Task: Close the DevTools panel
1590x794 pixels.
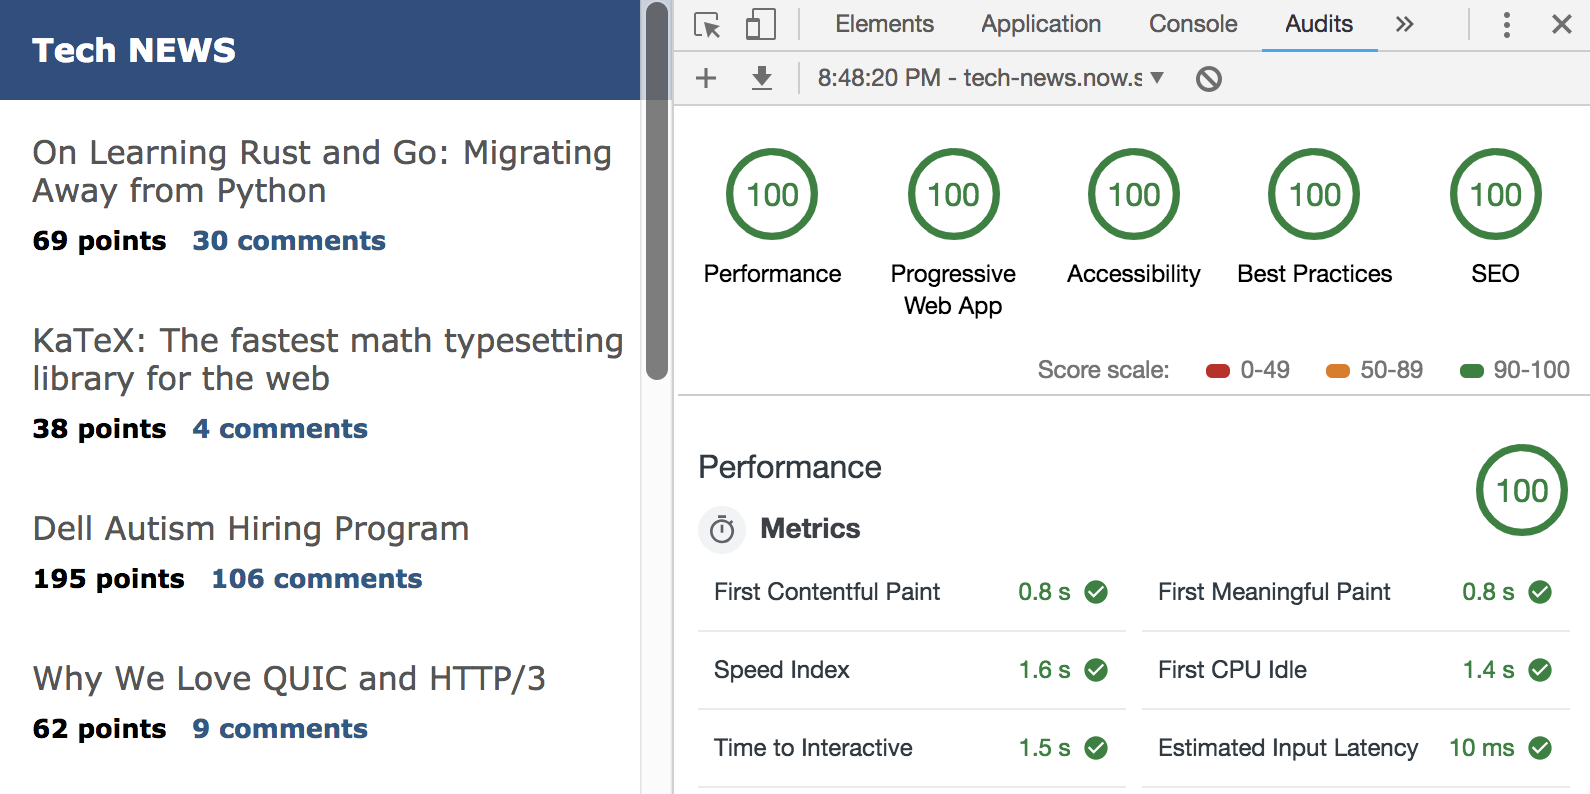Action: pyautogui.click(x=1561, y=25)
